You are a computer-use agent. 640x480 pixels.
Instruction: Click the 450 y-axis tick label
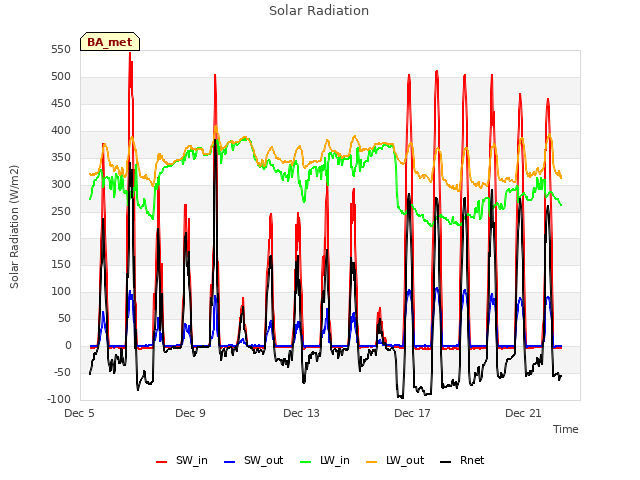coord(61,104)
